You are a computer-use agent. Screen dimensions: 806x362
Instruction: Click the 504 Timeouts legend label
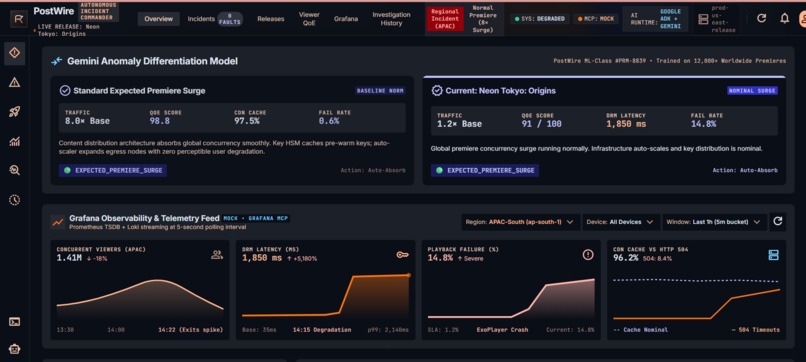click(755, 330)
